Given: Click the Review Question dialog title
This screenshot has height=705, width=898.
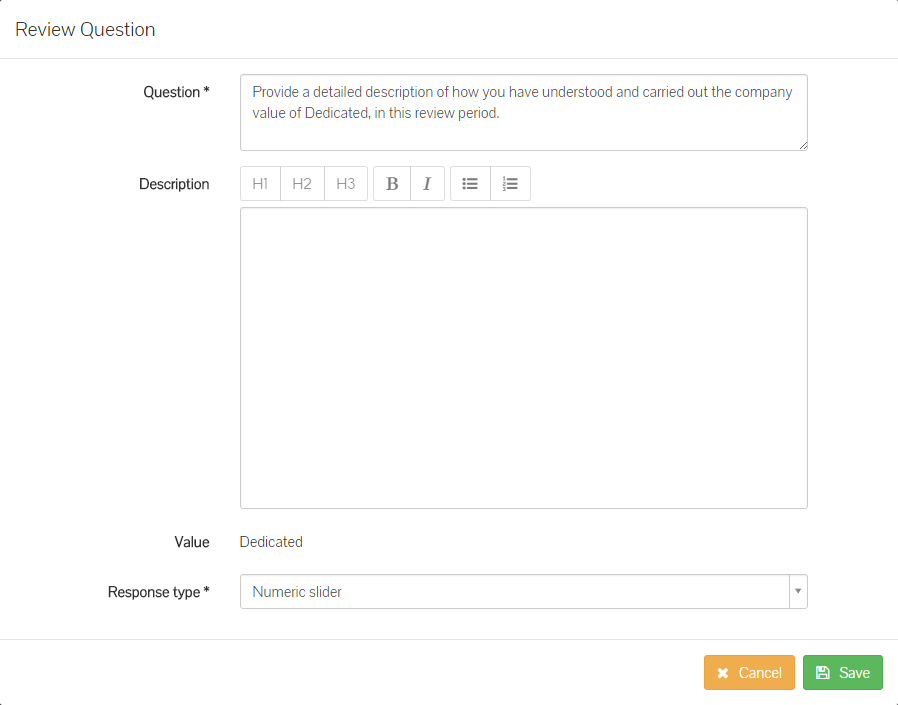Looking at the screenshot, I should tap(85, 29).
